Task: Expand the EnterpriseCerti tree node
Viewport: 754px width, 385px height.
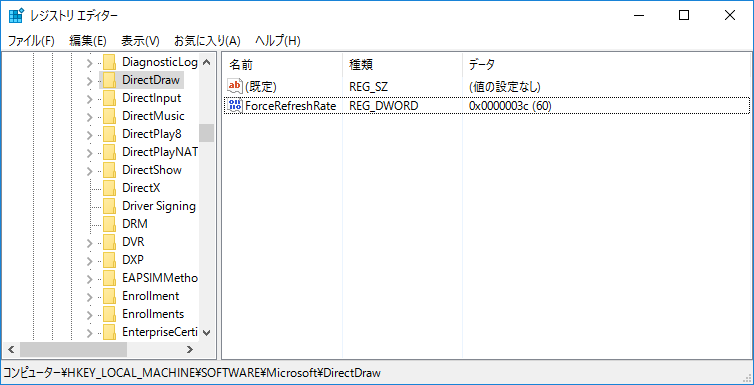Action: pos(89,334)
